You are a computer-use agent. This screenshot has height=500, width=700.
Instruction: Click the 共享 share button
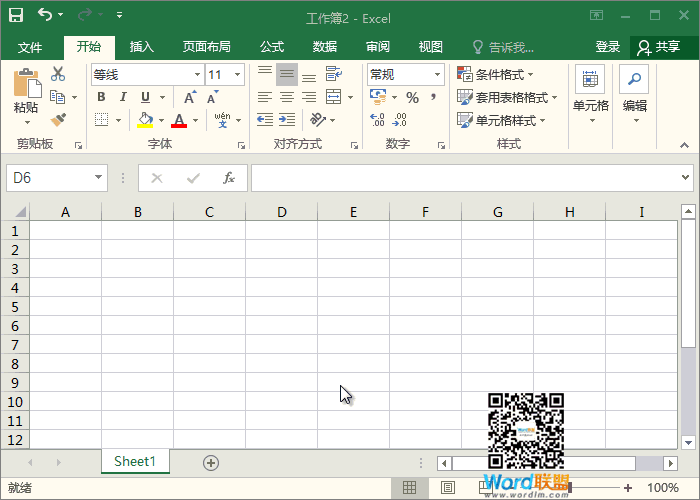pyautogui.click(x=659, y=47)
